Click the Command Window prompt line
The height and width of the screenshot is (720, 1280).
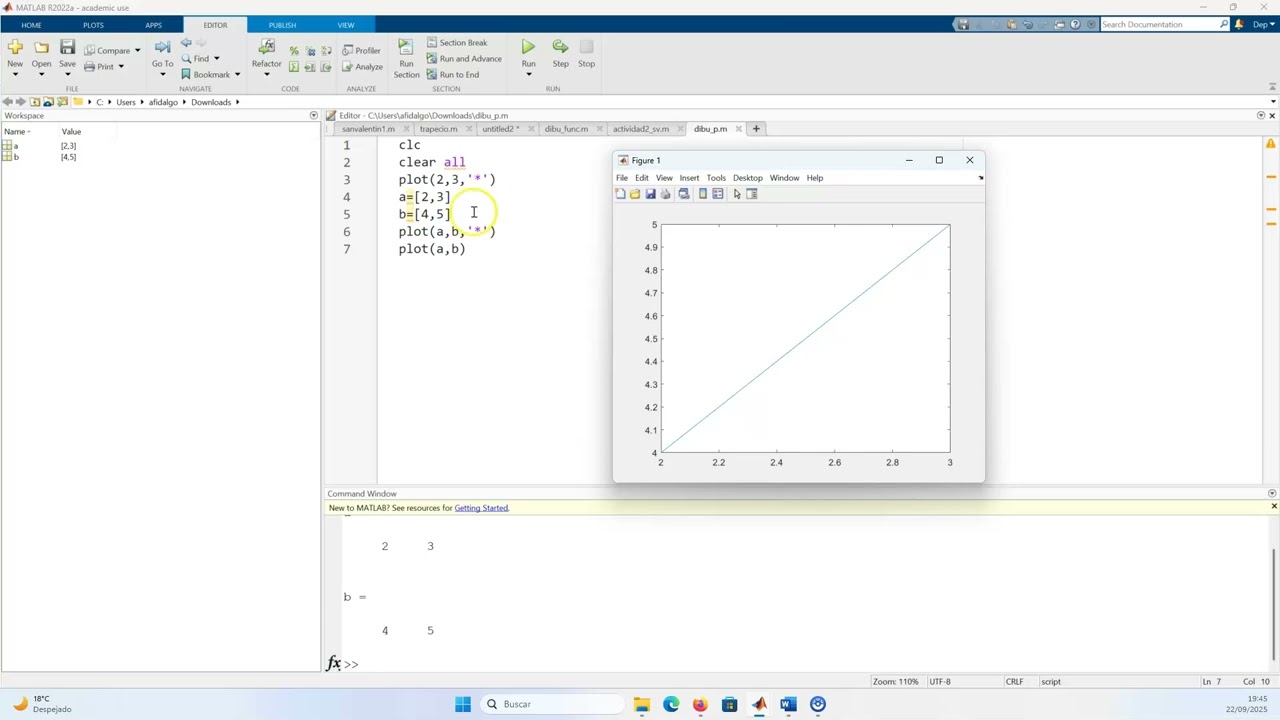[x=800, y=664]
